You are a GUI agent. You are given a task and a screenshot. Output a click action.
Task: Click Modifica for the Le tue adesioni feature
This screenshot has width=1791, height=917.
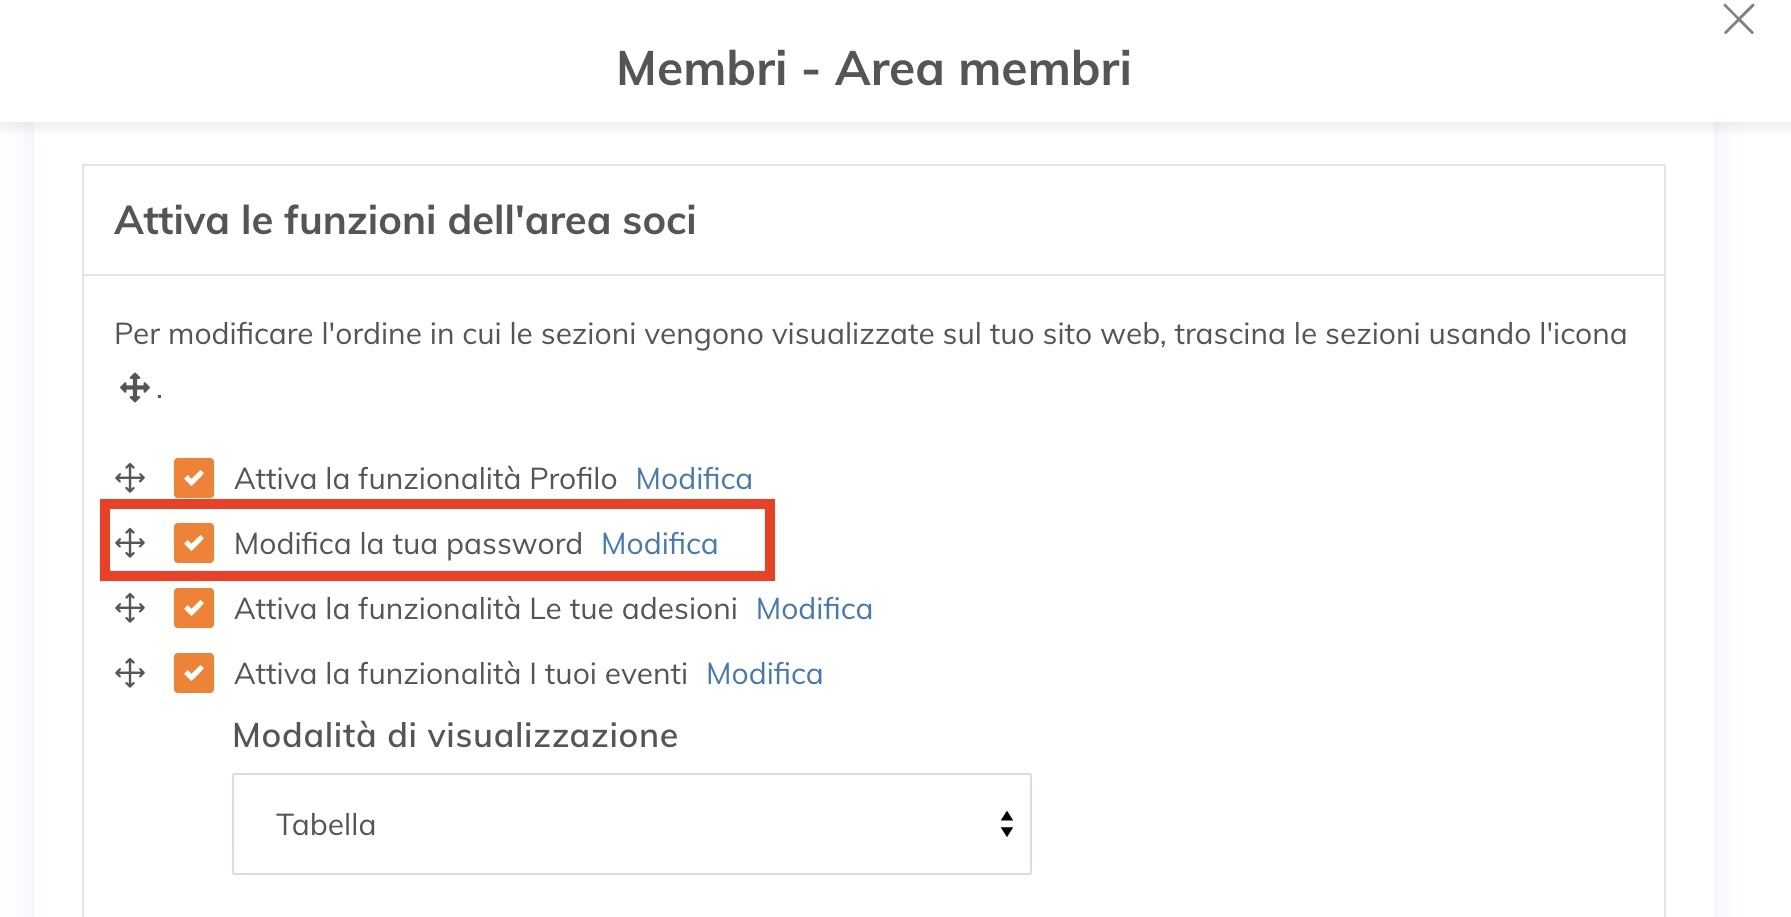coord(814,608)
